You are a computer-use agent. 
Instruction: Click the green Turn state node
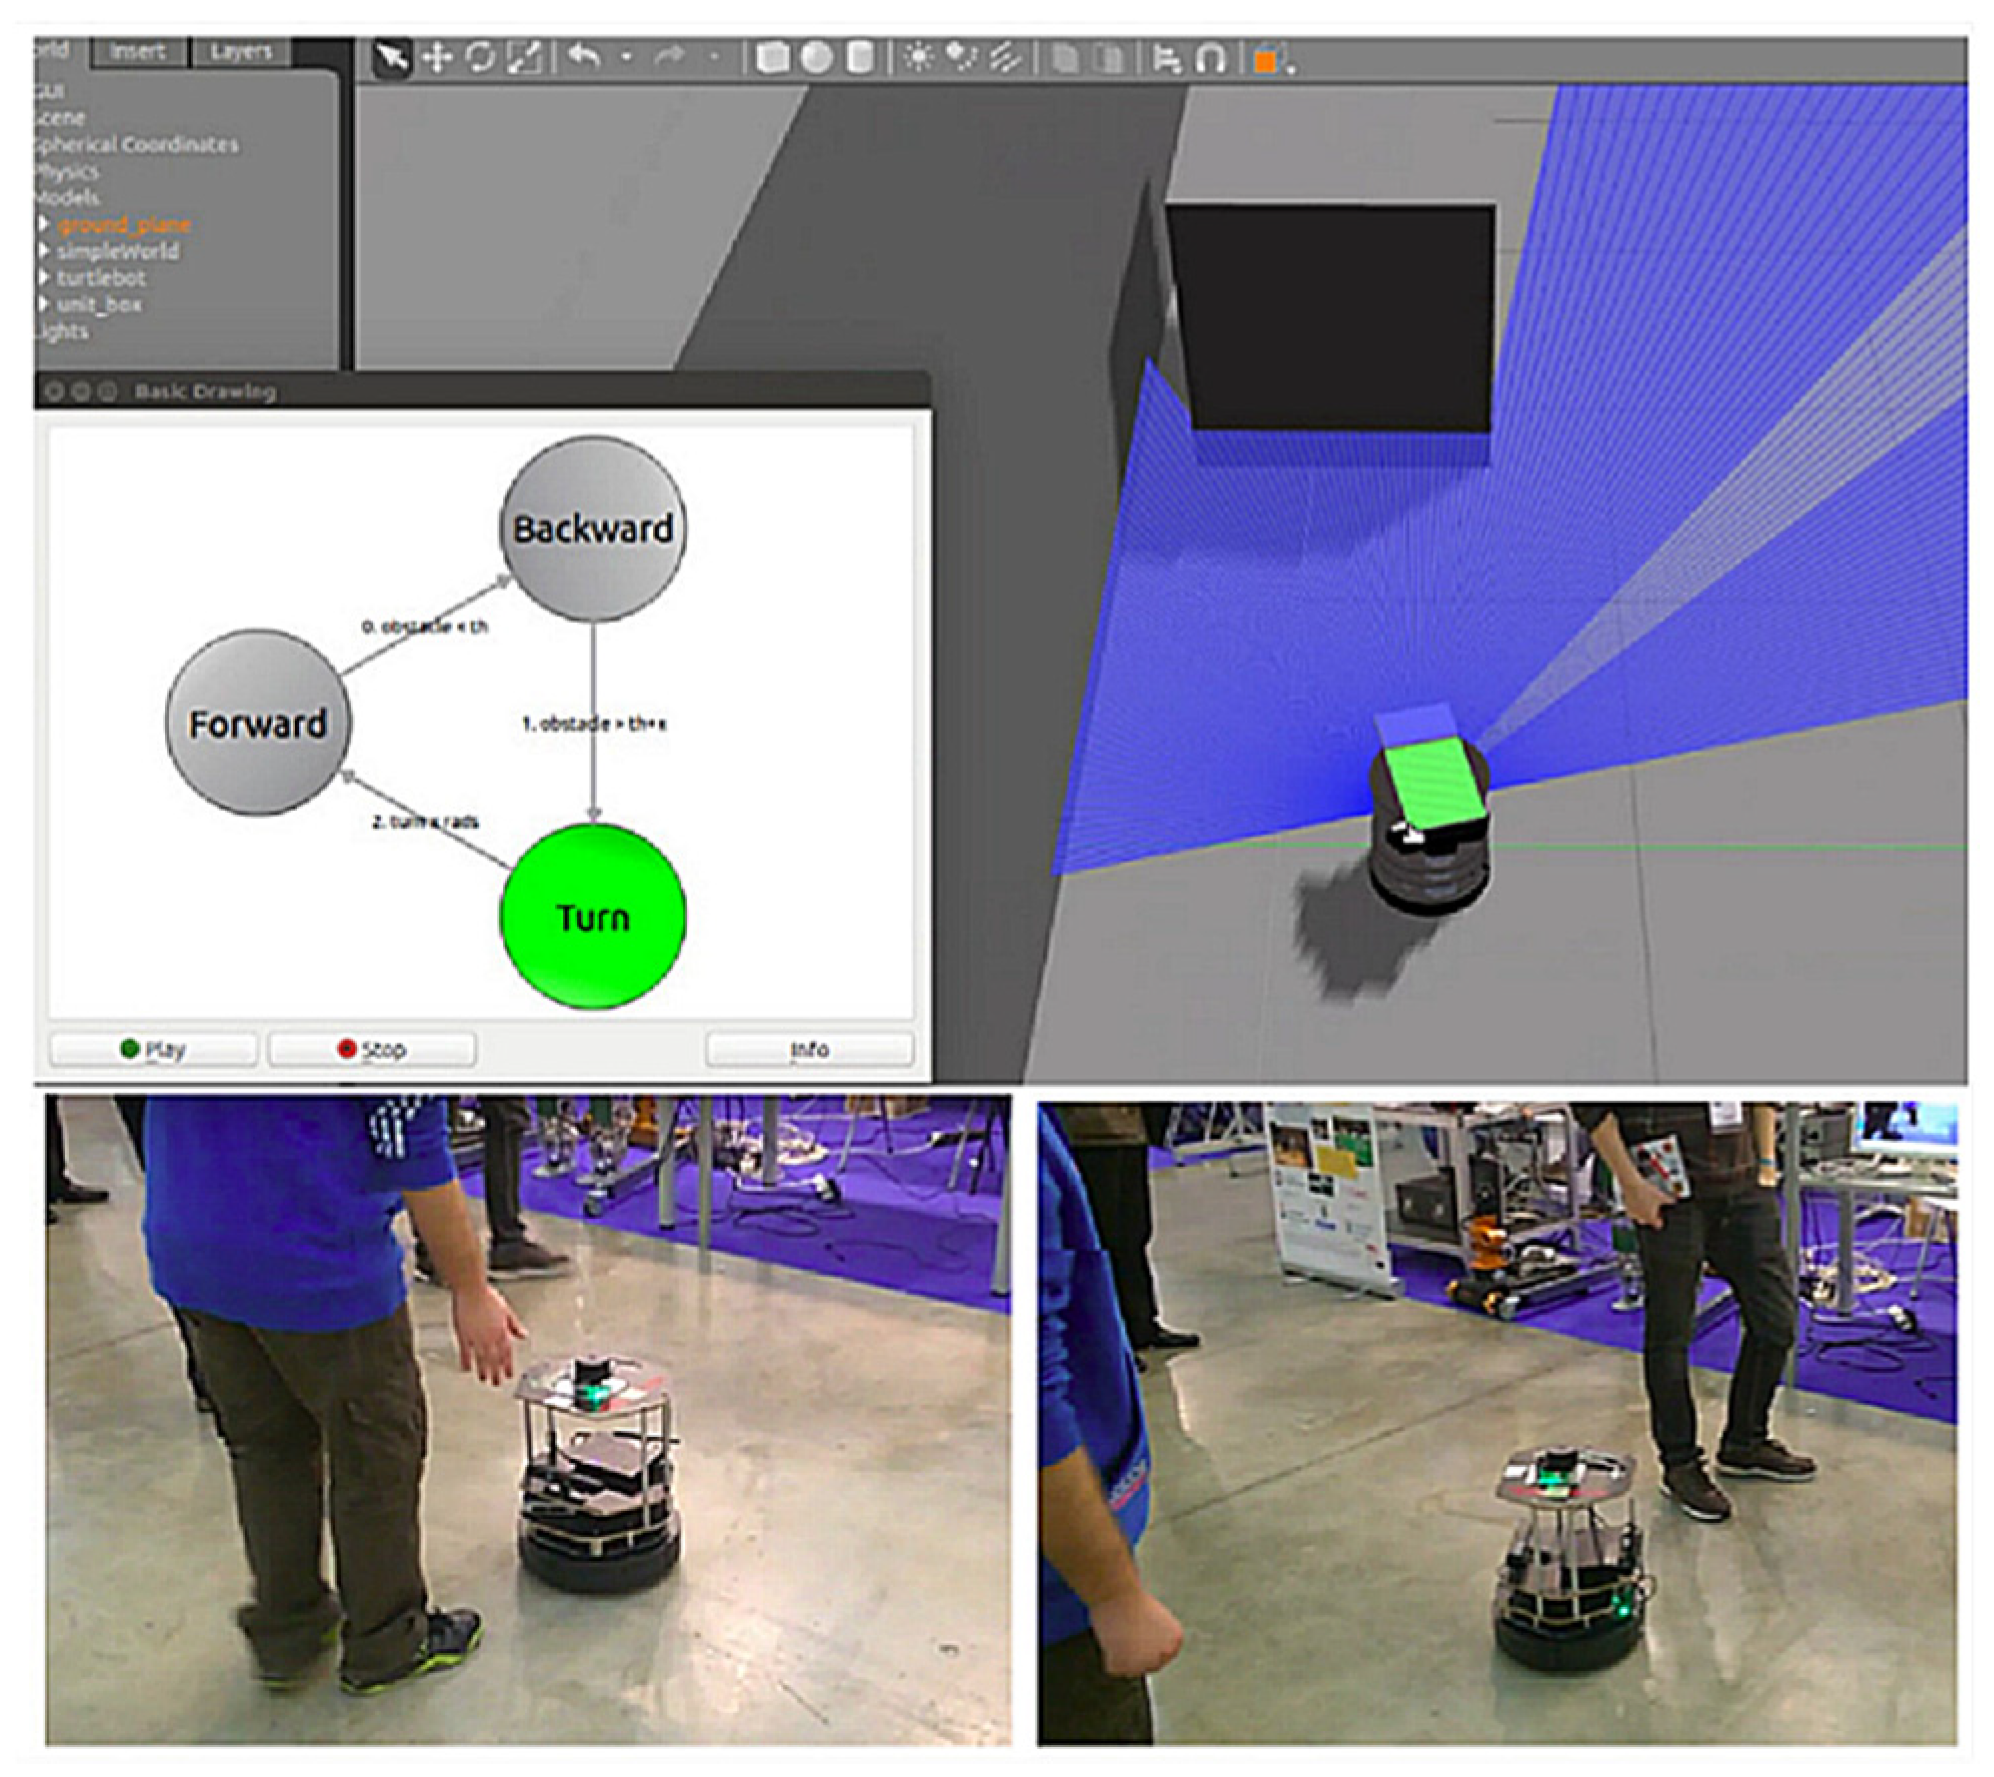click(593, 917)
